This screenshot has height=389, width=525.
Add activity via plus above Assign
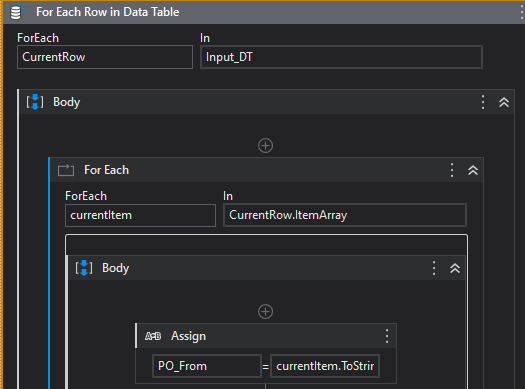pos(266,312)
